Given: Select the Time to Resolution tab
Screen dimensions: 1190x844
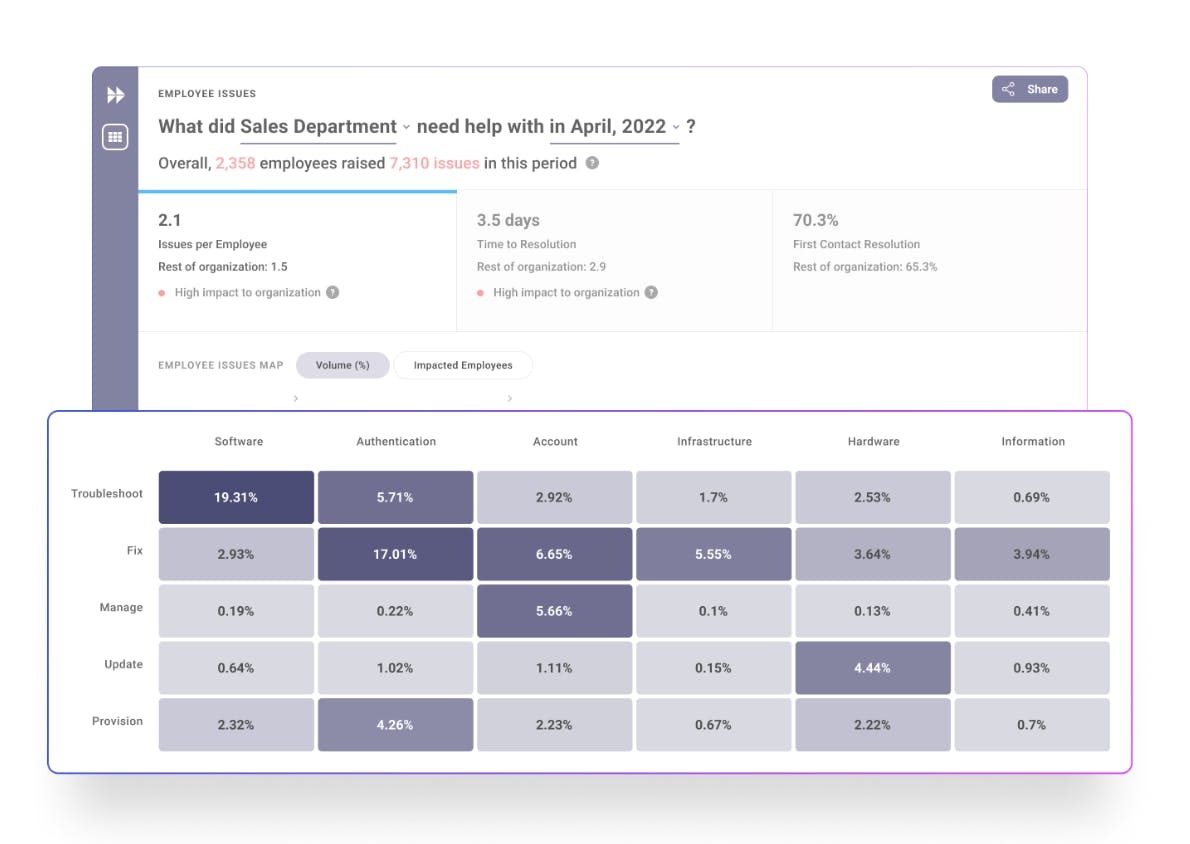Looking at the screenshot, I should tap(614, 260).
